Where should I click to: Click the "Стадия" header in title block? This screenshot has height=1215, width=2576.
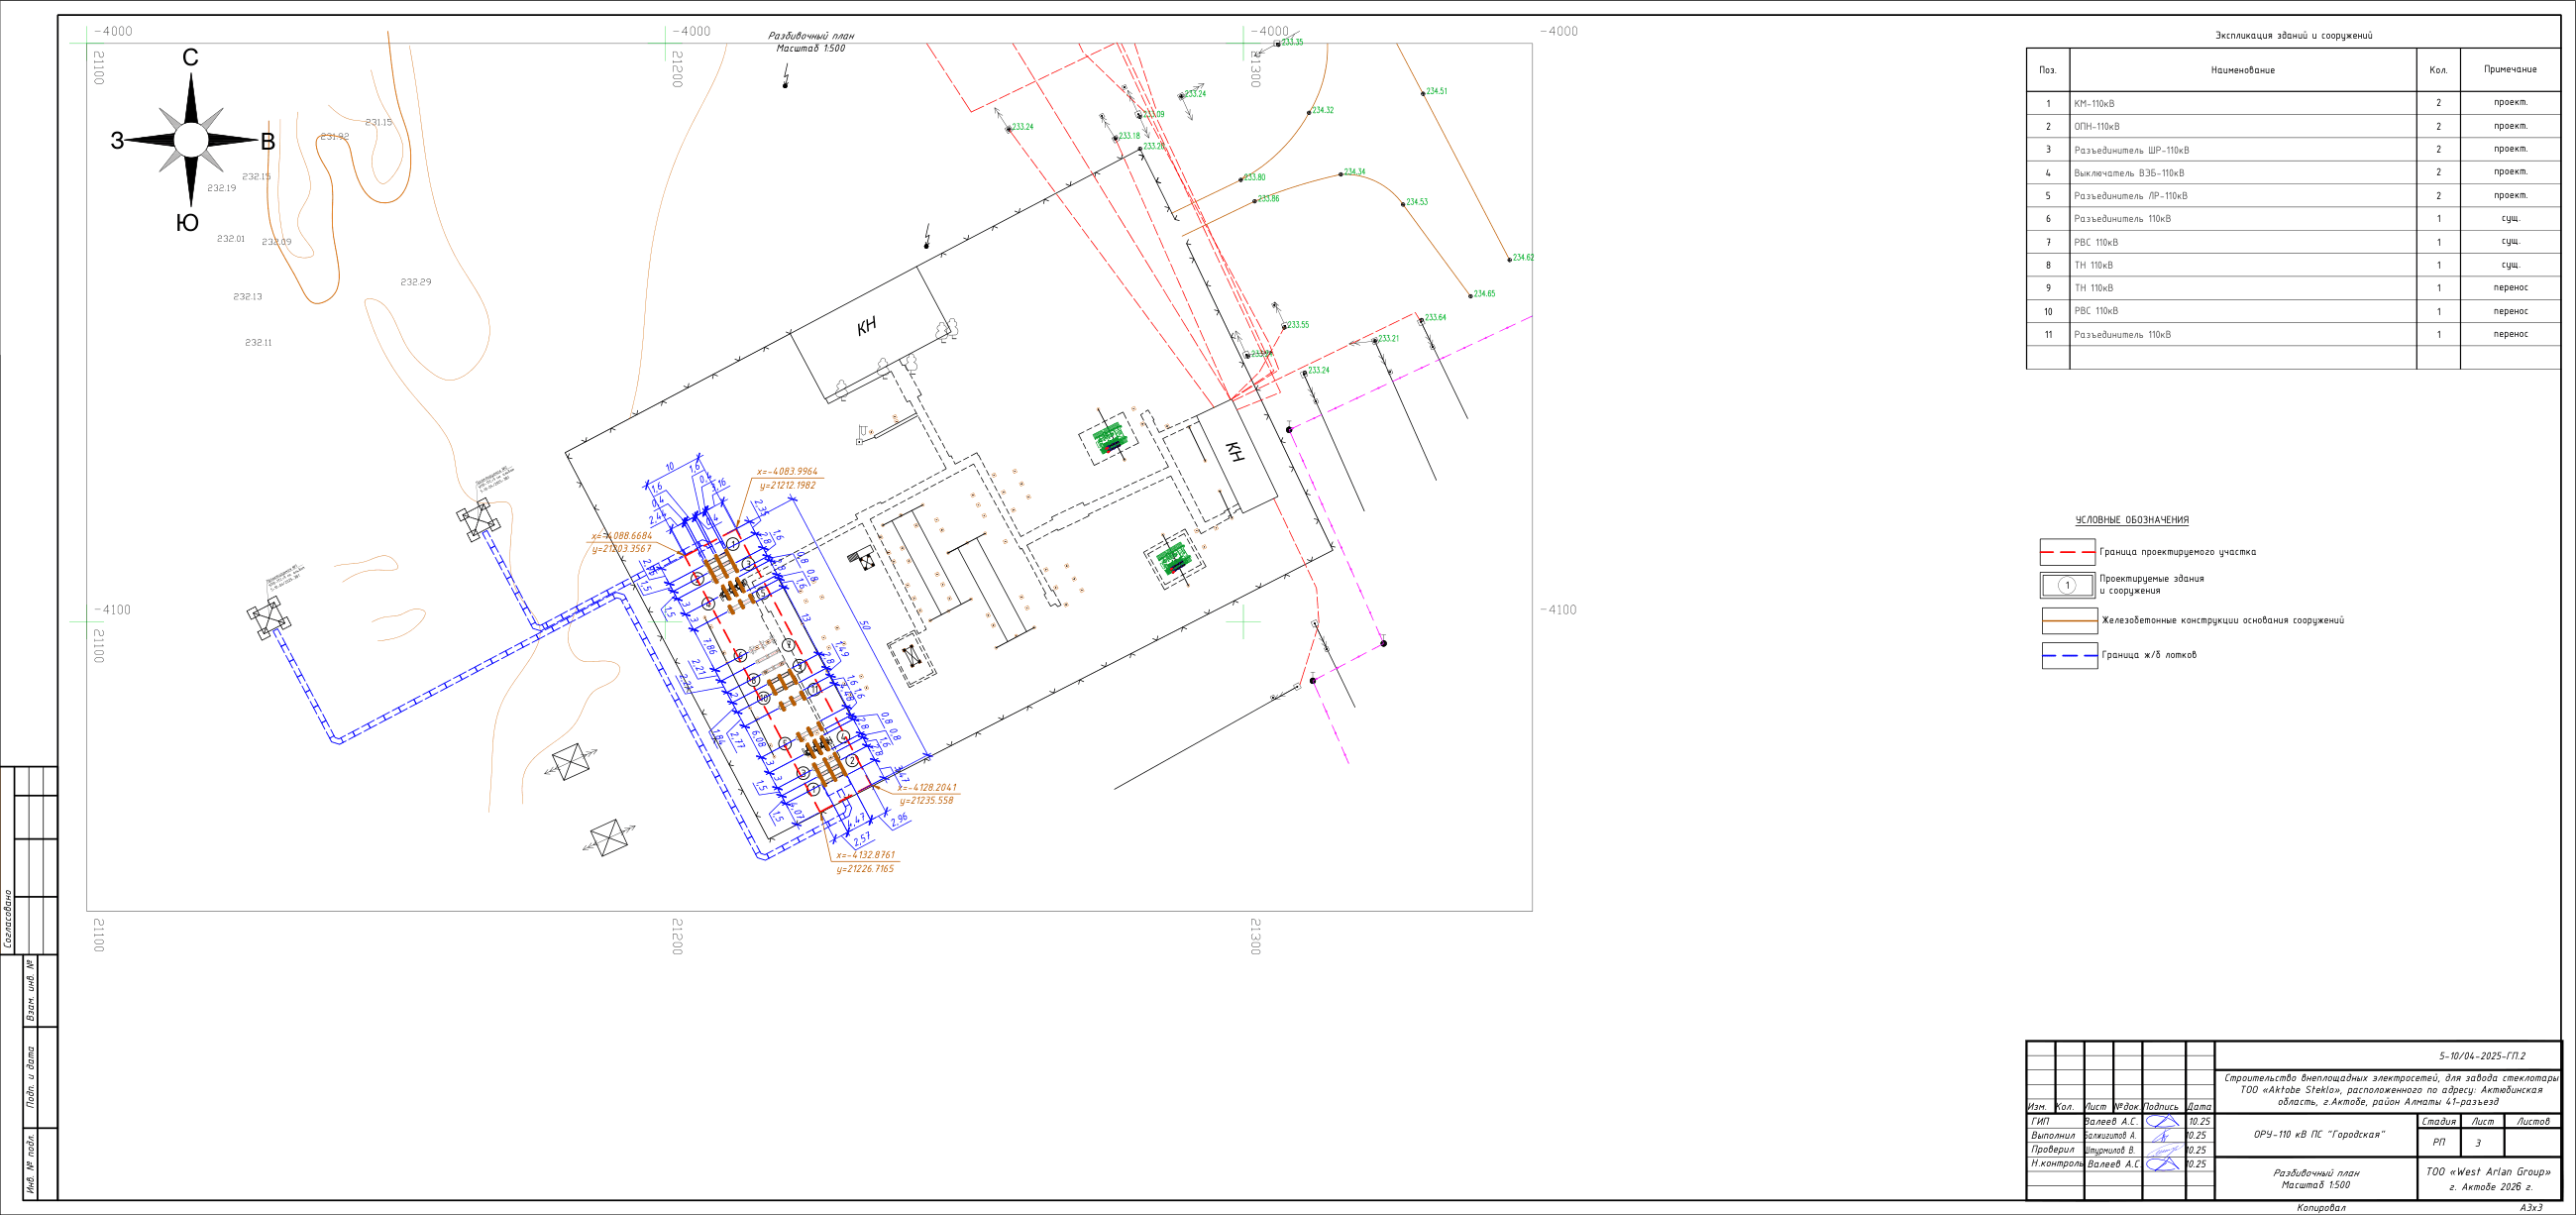pyautogui.click(x=2439, y=1122)
